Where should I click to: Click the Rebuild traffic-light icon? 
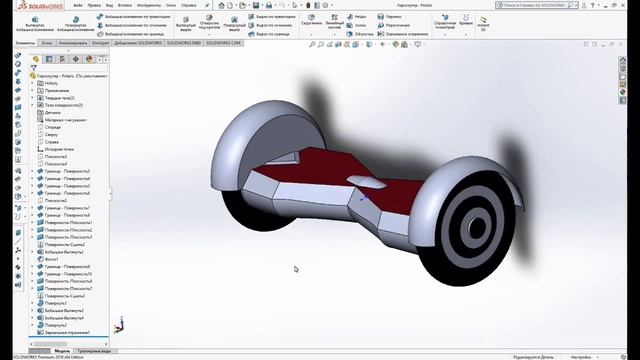308,5
